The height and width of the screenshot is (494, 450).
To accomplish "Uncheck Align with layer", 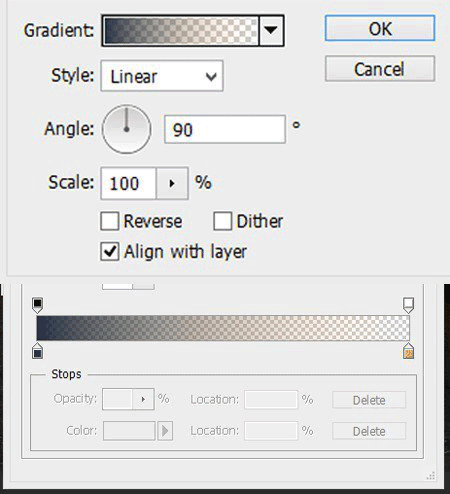I will [110, 251].
